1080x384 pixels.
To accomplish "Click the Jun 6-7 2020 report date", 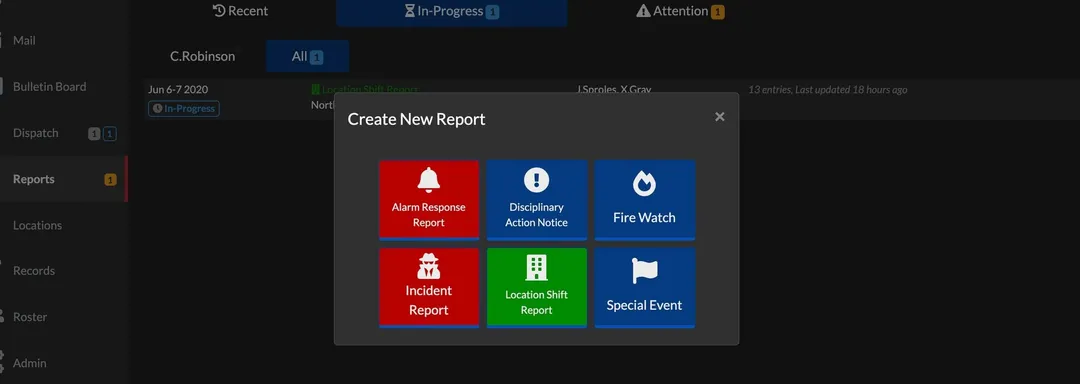I will pyautogui.click(x=178, y=89).
